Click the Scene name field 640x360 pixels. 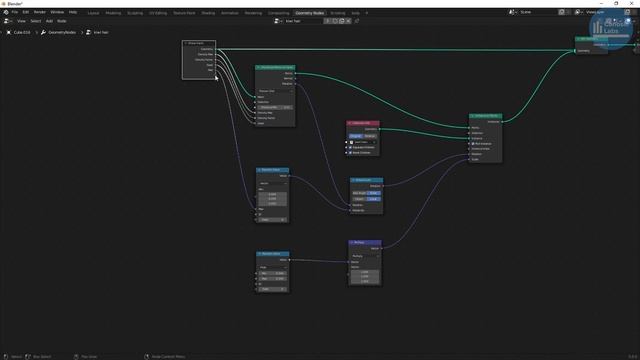(x=538, y=12)
